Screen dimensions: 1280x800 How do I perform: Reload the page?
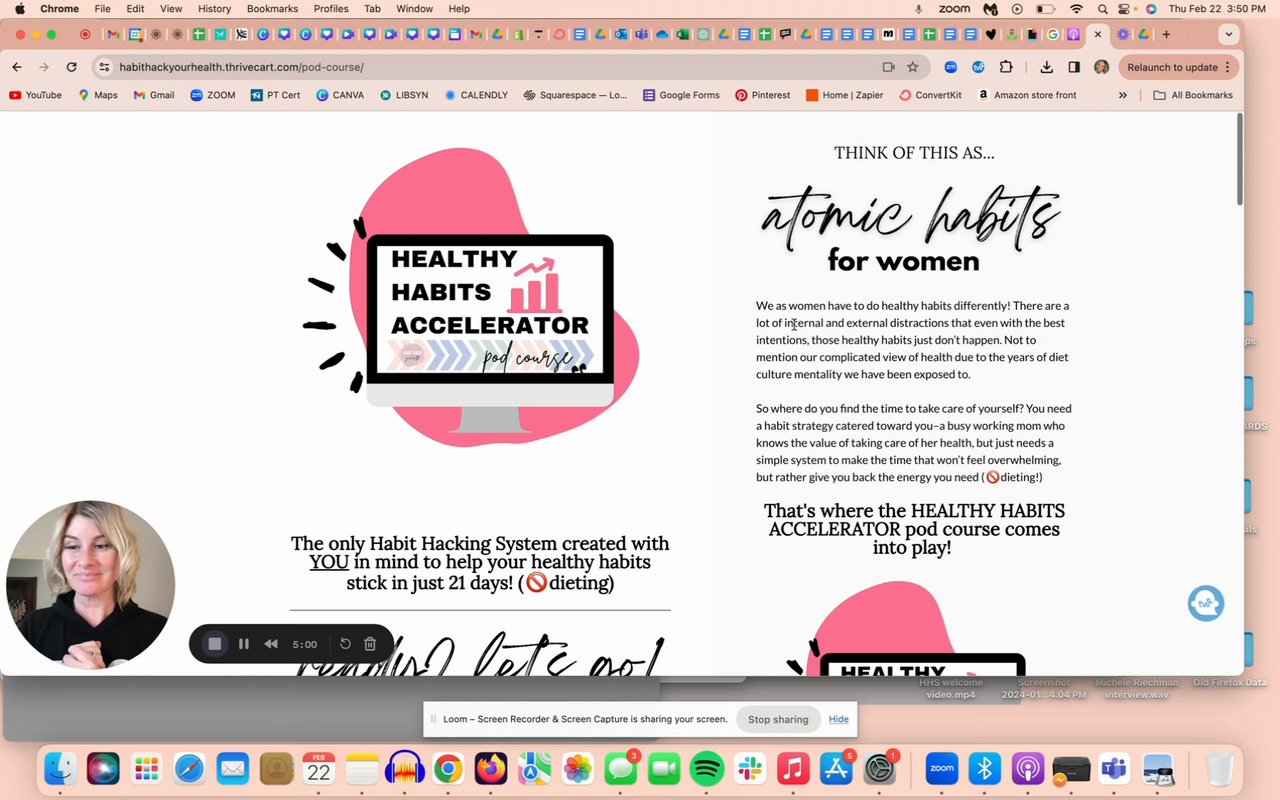pyautogui.click(x=71, y=67)
